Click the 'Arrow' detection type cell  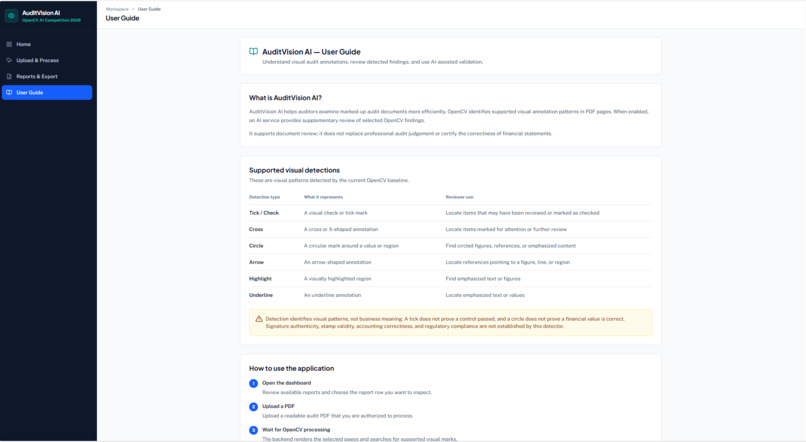(x=256, y=262)
